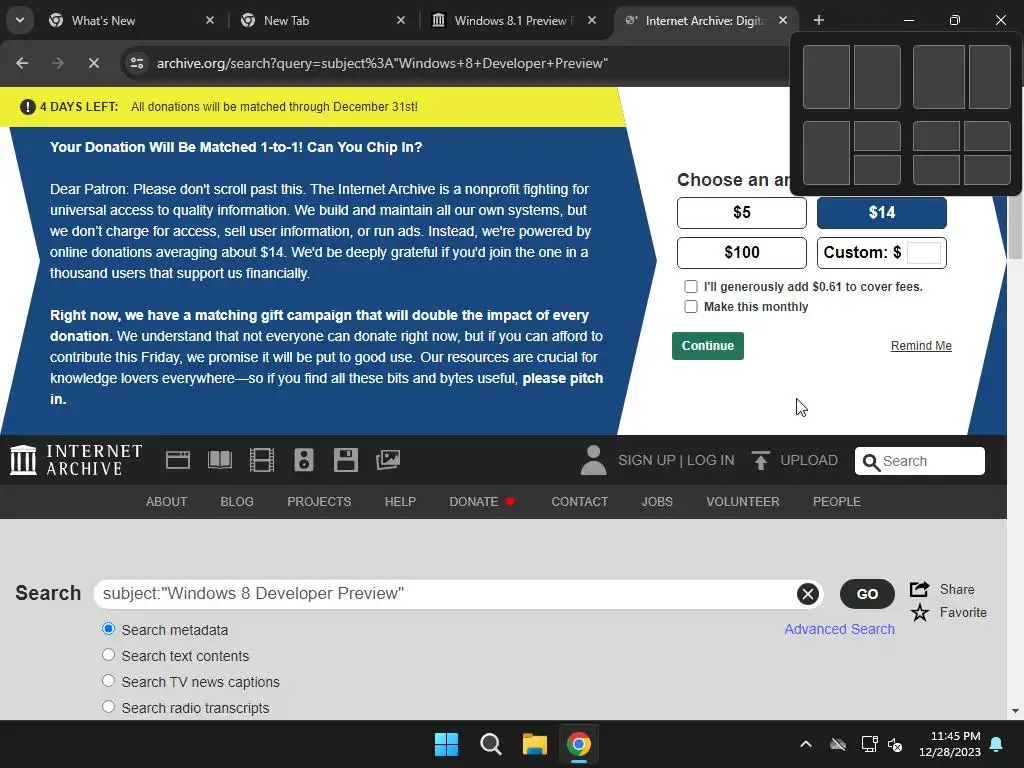Open the VOLUNTEER menu item
The image size is (1024, 768).
click(x=743, y=502)
